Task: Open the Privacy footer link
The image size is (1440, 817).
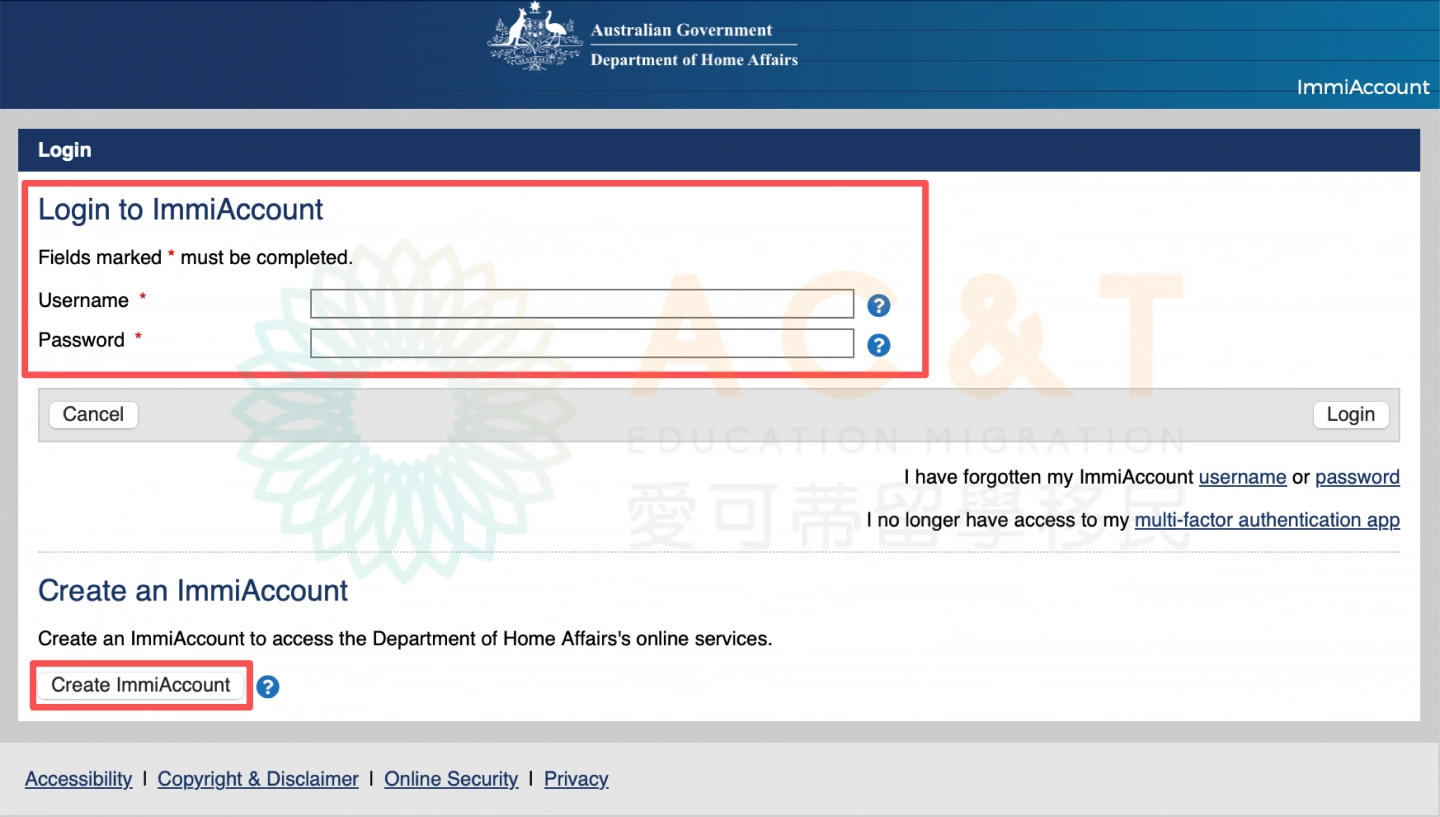Action: [x=576, y=779]
